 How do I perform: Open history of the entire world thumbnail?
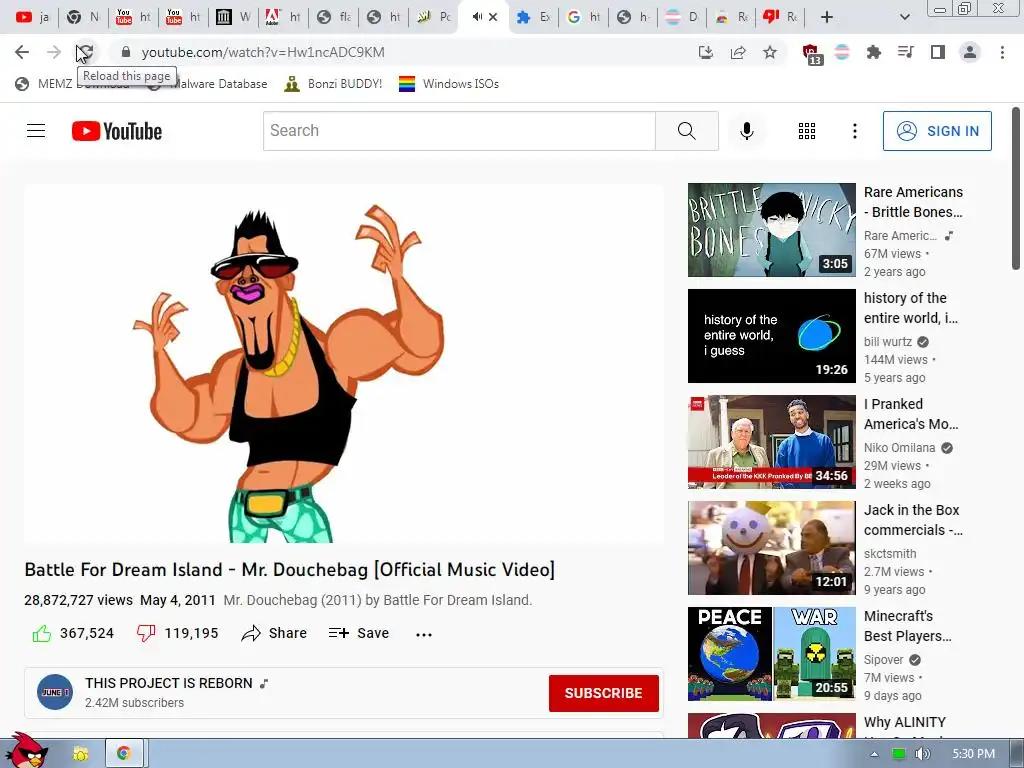pyautogui.click(x=771, y=336)
